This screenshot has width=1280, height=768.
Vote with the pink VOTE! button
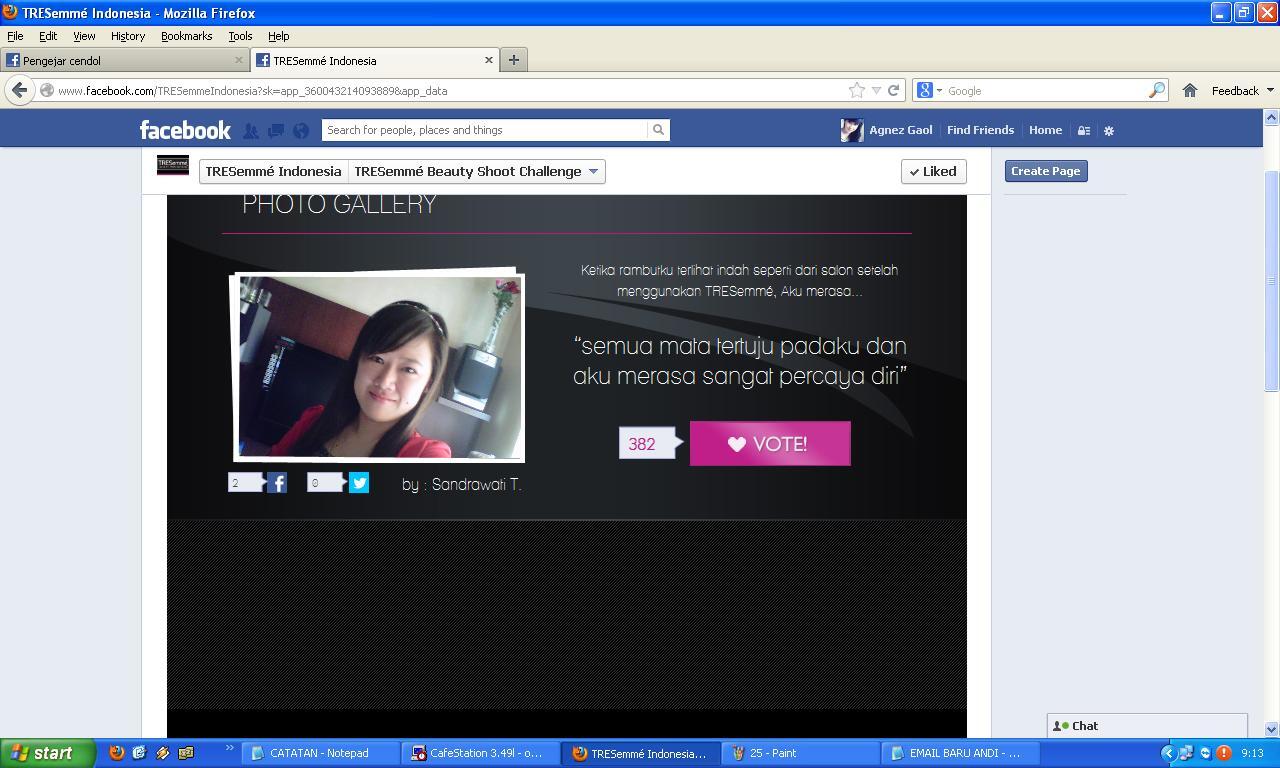770,443
